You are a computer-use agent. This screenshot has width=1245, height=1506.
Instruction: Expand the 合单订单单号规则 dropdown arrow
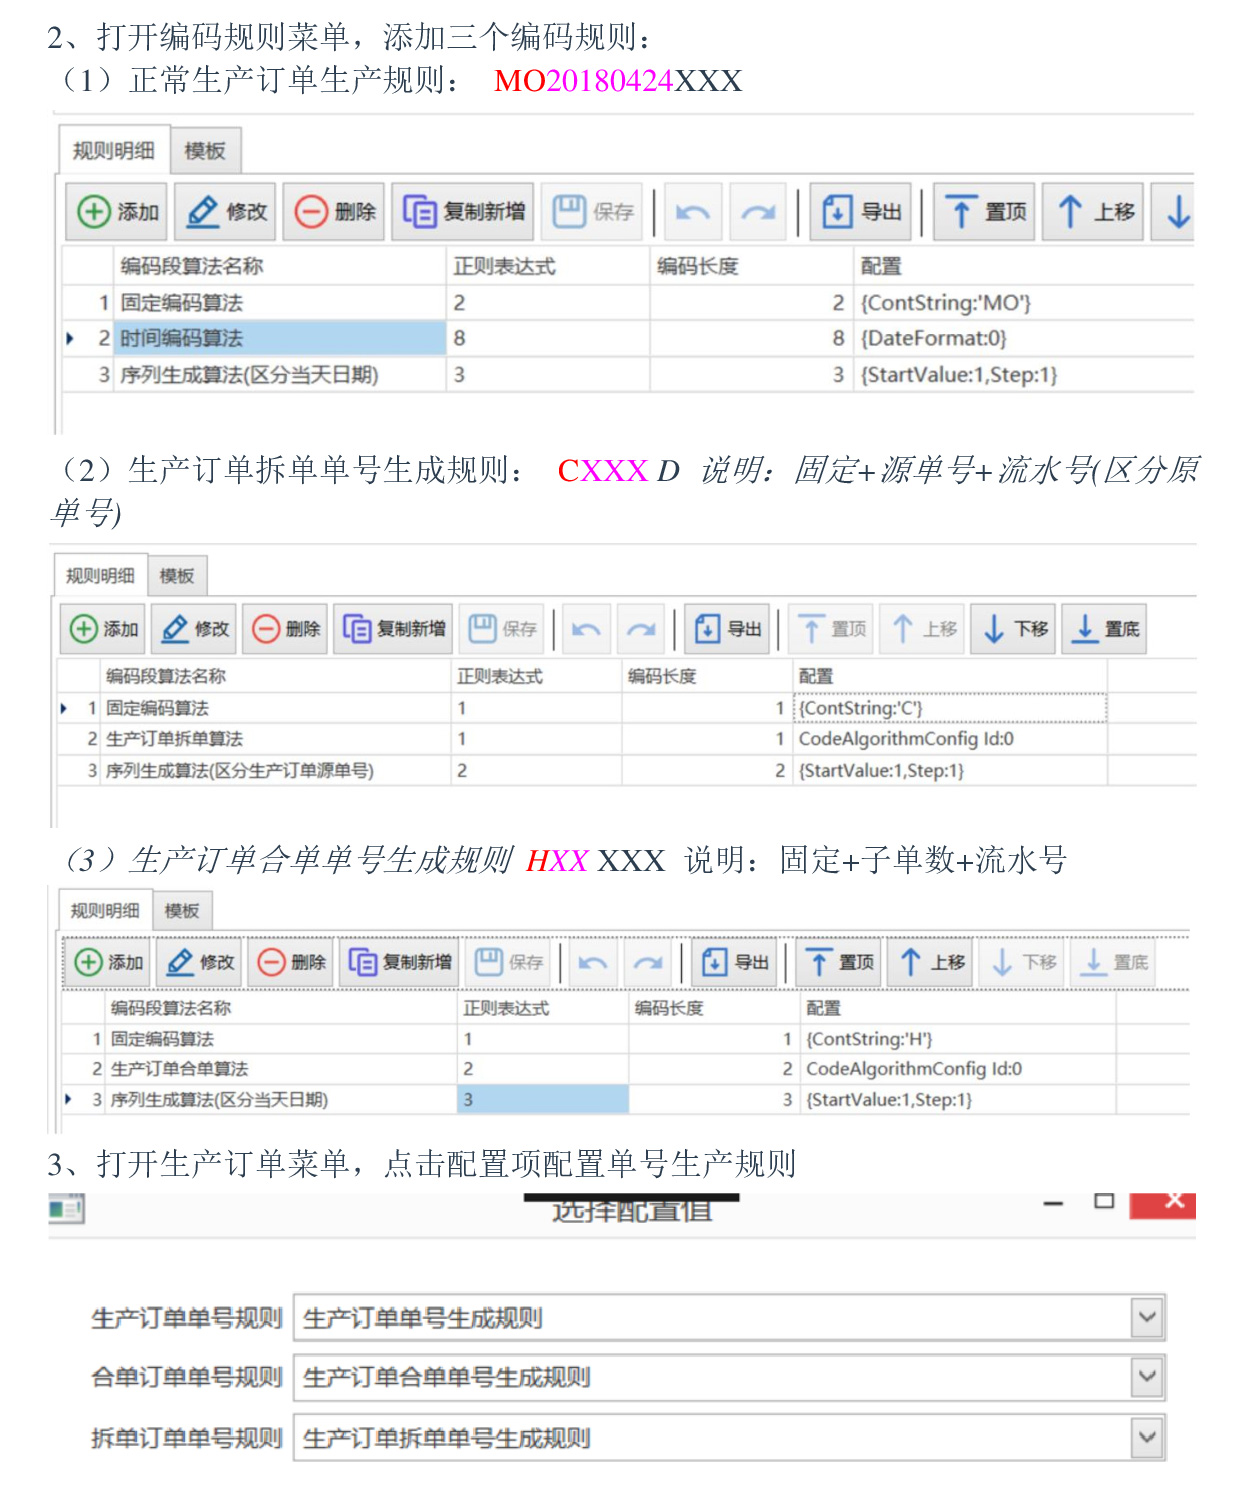[x=1147, y=1378]
